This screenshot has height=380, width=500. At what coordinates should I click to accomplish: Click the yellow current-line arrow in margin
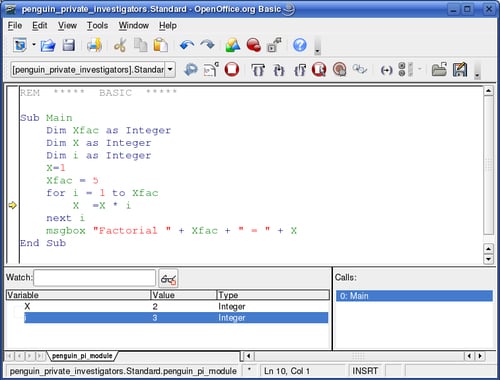pyautogui.click(x=12, y=205)
